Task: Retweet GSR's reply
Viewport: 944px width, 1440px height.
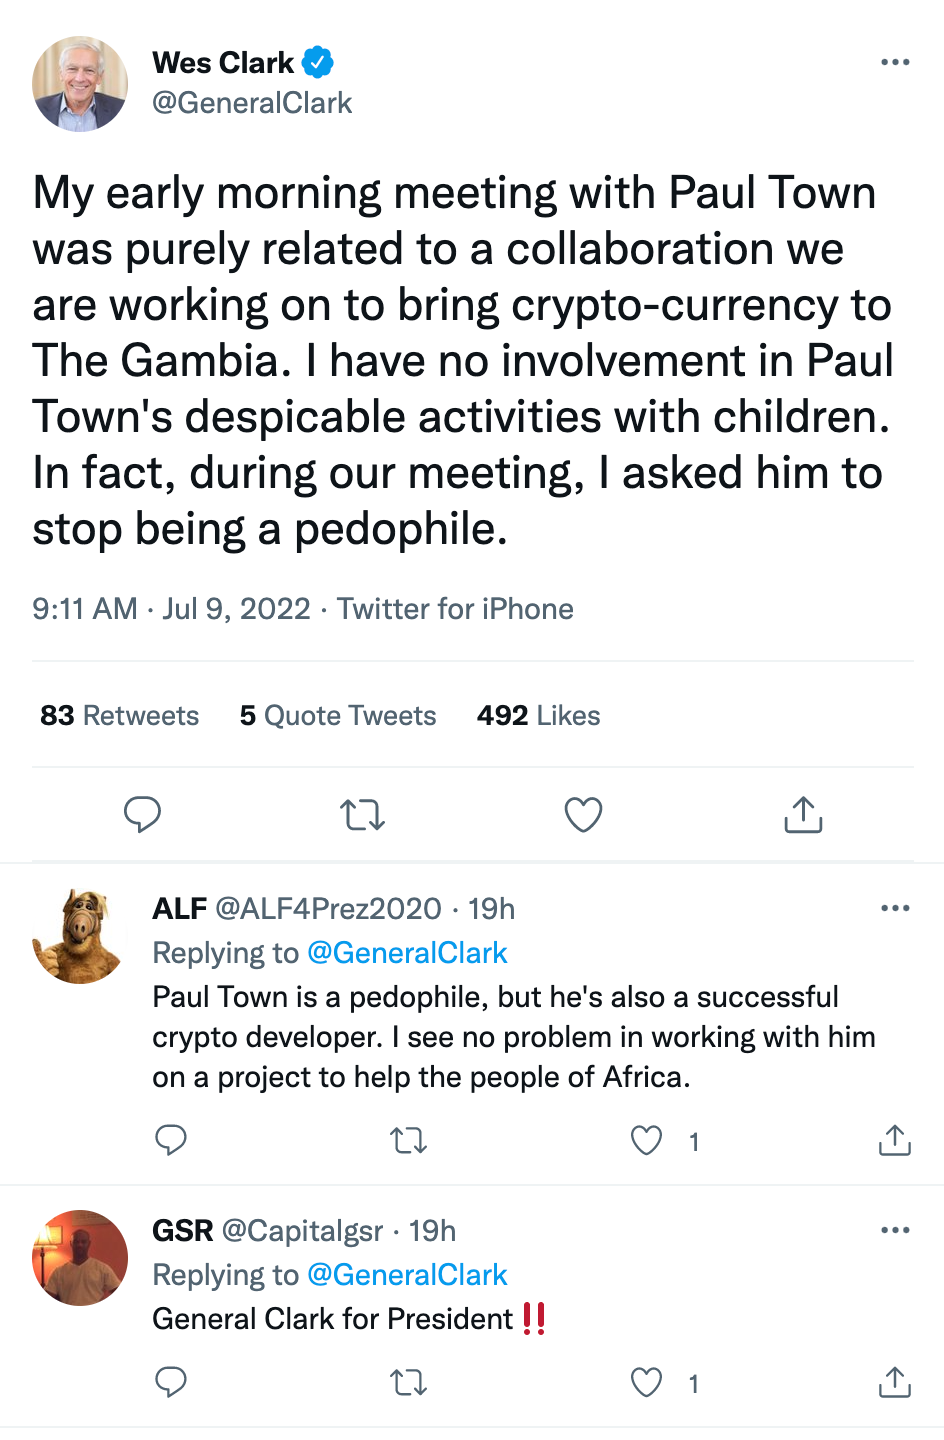Action: point(408,1382)
